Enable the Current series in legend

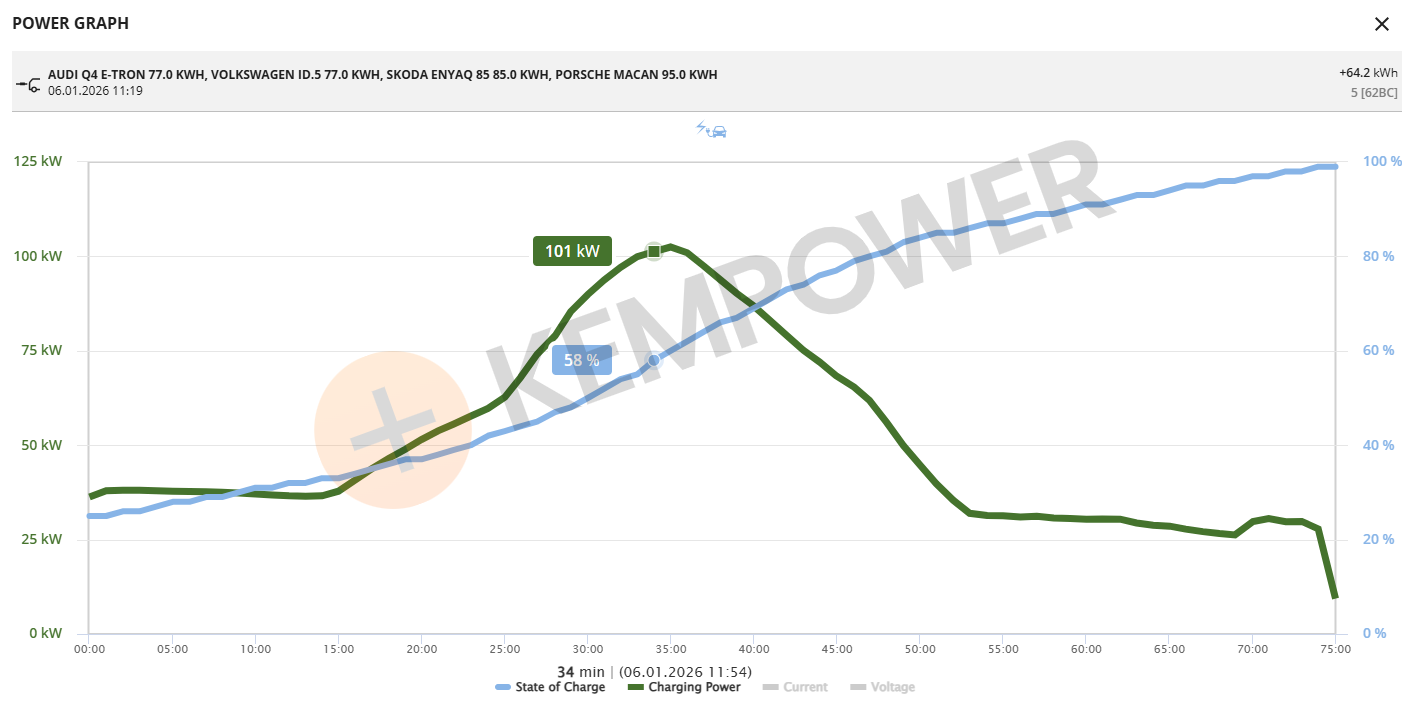coord(805,687)
